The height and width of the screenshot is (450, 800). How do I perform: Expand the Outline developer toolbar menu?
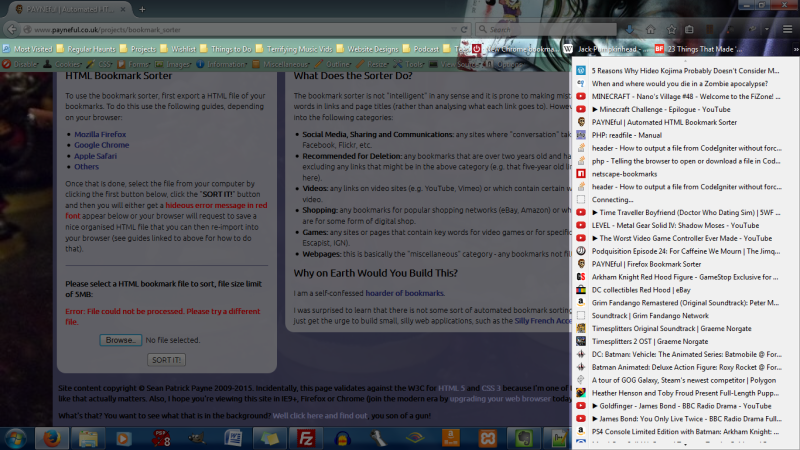point(334,64)
